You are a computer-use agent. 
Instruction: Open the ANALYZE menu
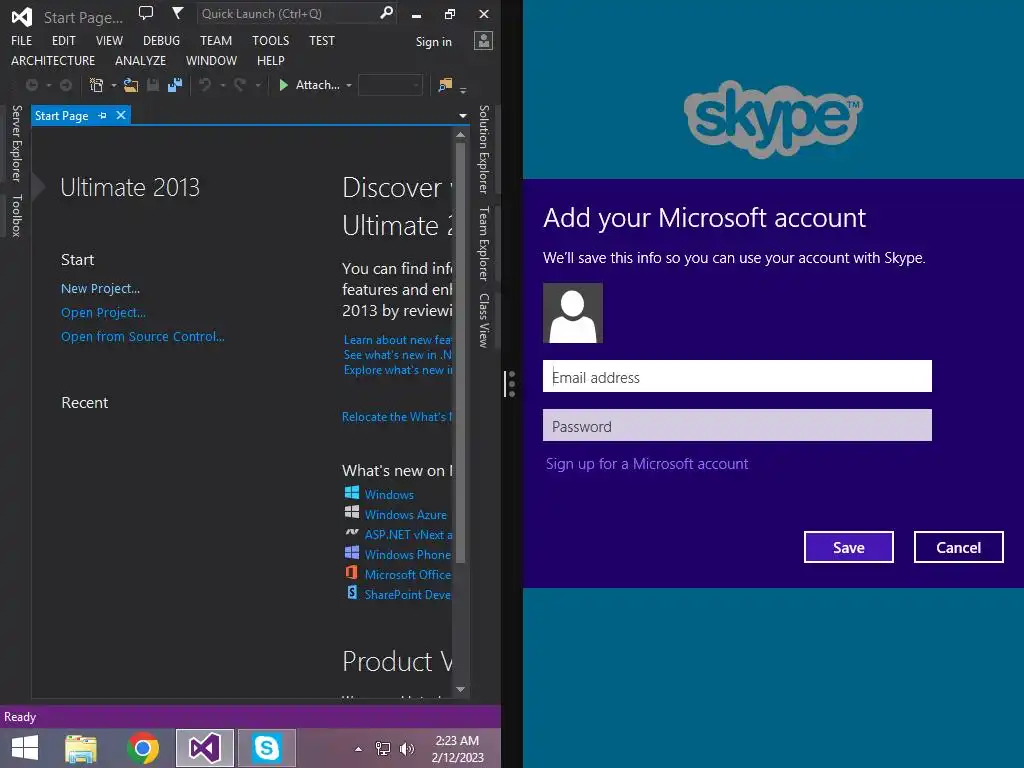140,61
